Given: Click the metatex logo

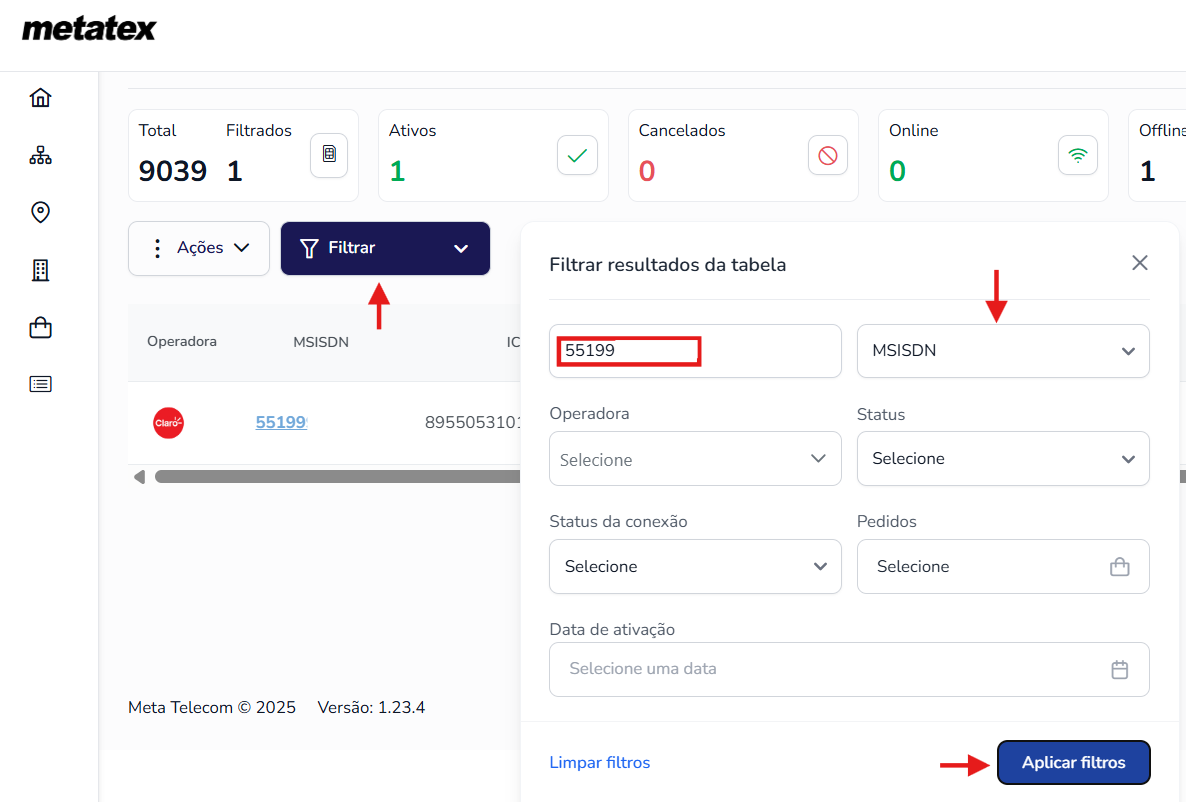Looking at the screenshot, I should pos(89,29).
